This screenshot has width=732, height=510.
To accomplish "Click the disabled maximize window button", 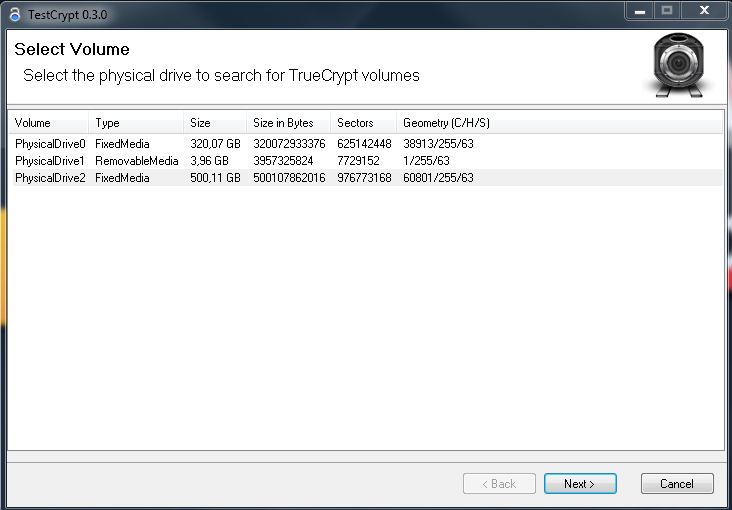I will click(667, 11).
